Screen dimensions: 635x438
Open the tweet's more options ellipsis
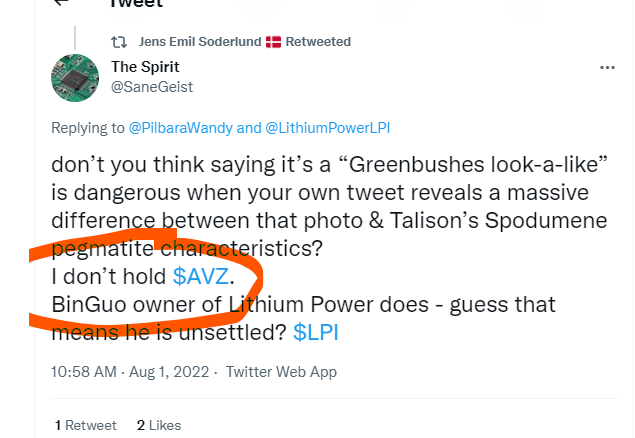pyautogui.click(x=607, y=68)
